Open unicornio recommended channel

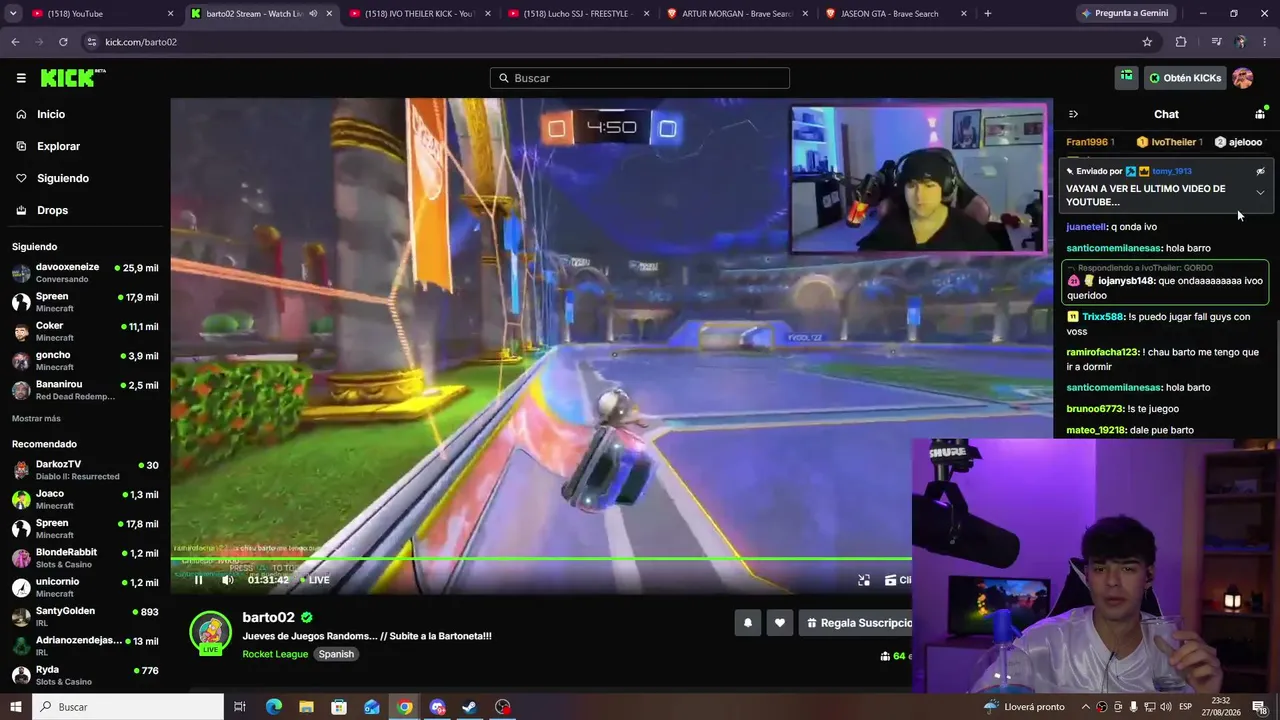(85, 587)
